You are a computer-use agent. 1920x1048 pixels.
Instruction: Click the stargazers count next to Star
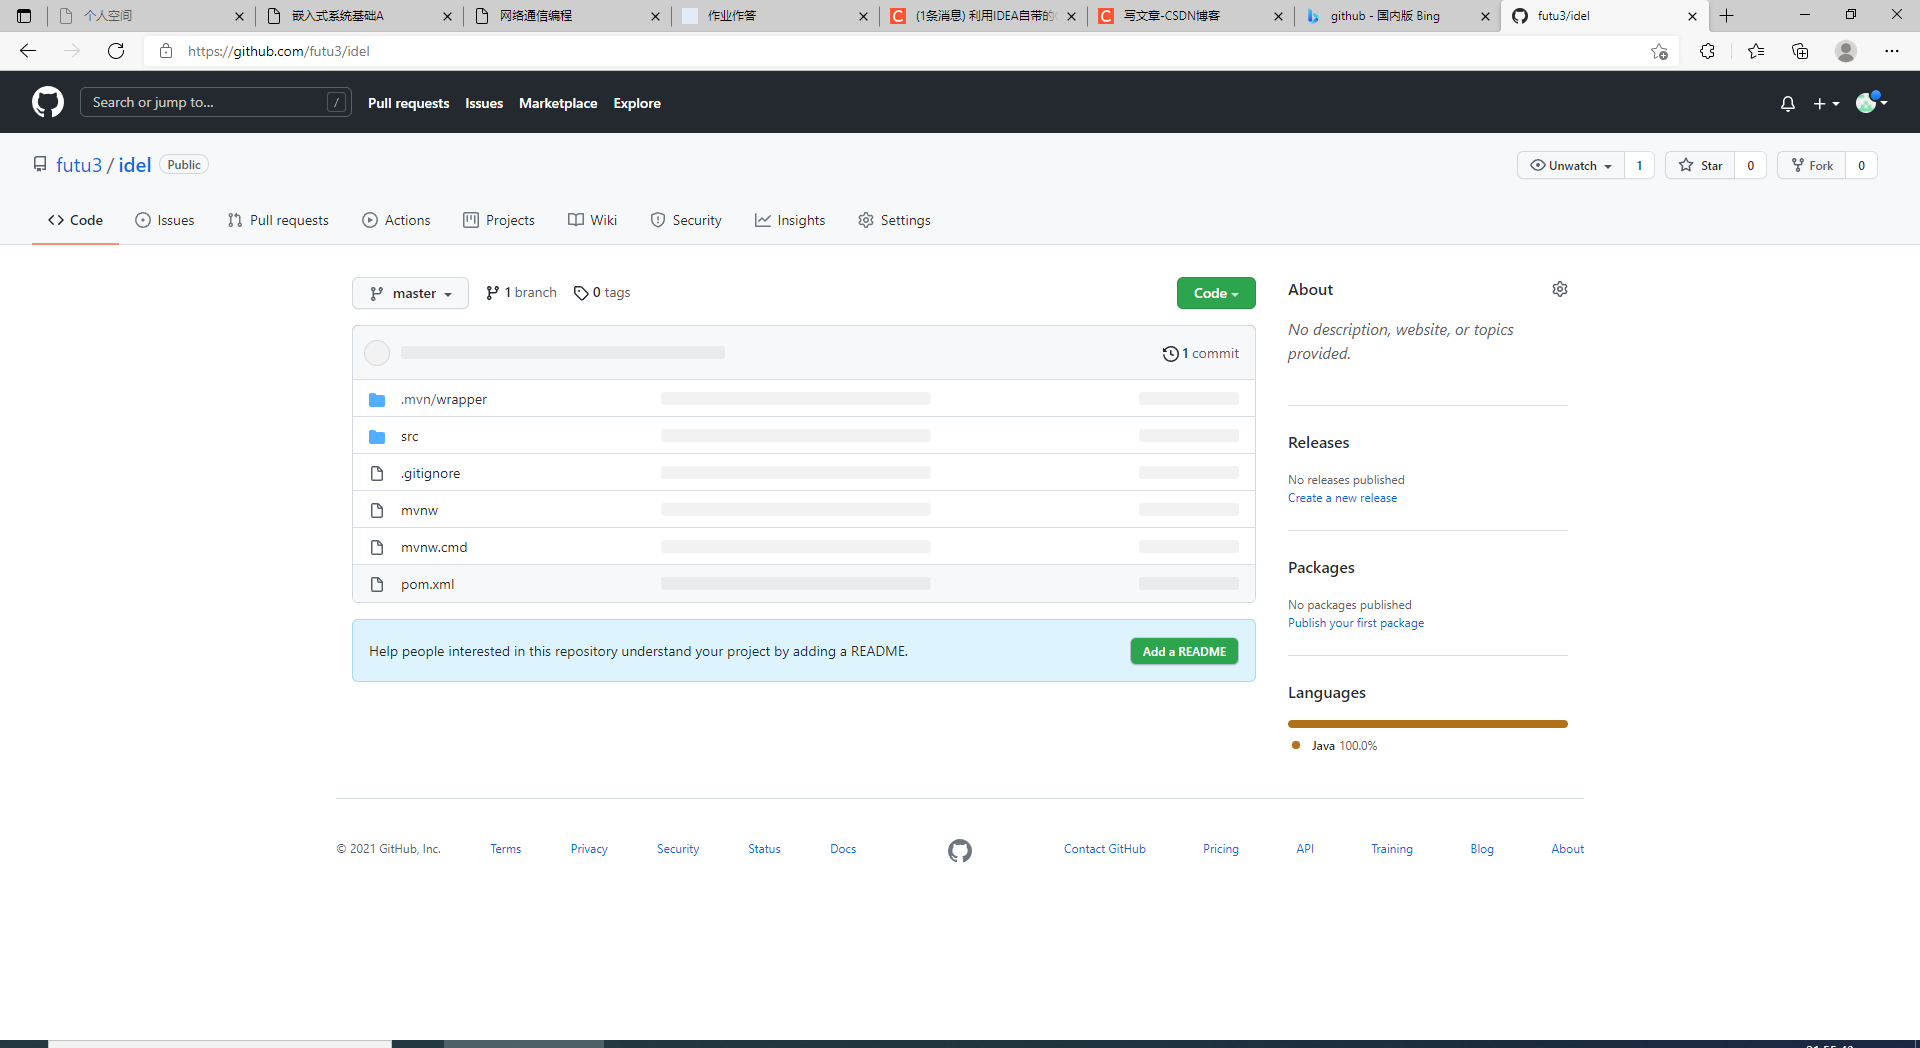pos(1750,165)
